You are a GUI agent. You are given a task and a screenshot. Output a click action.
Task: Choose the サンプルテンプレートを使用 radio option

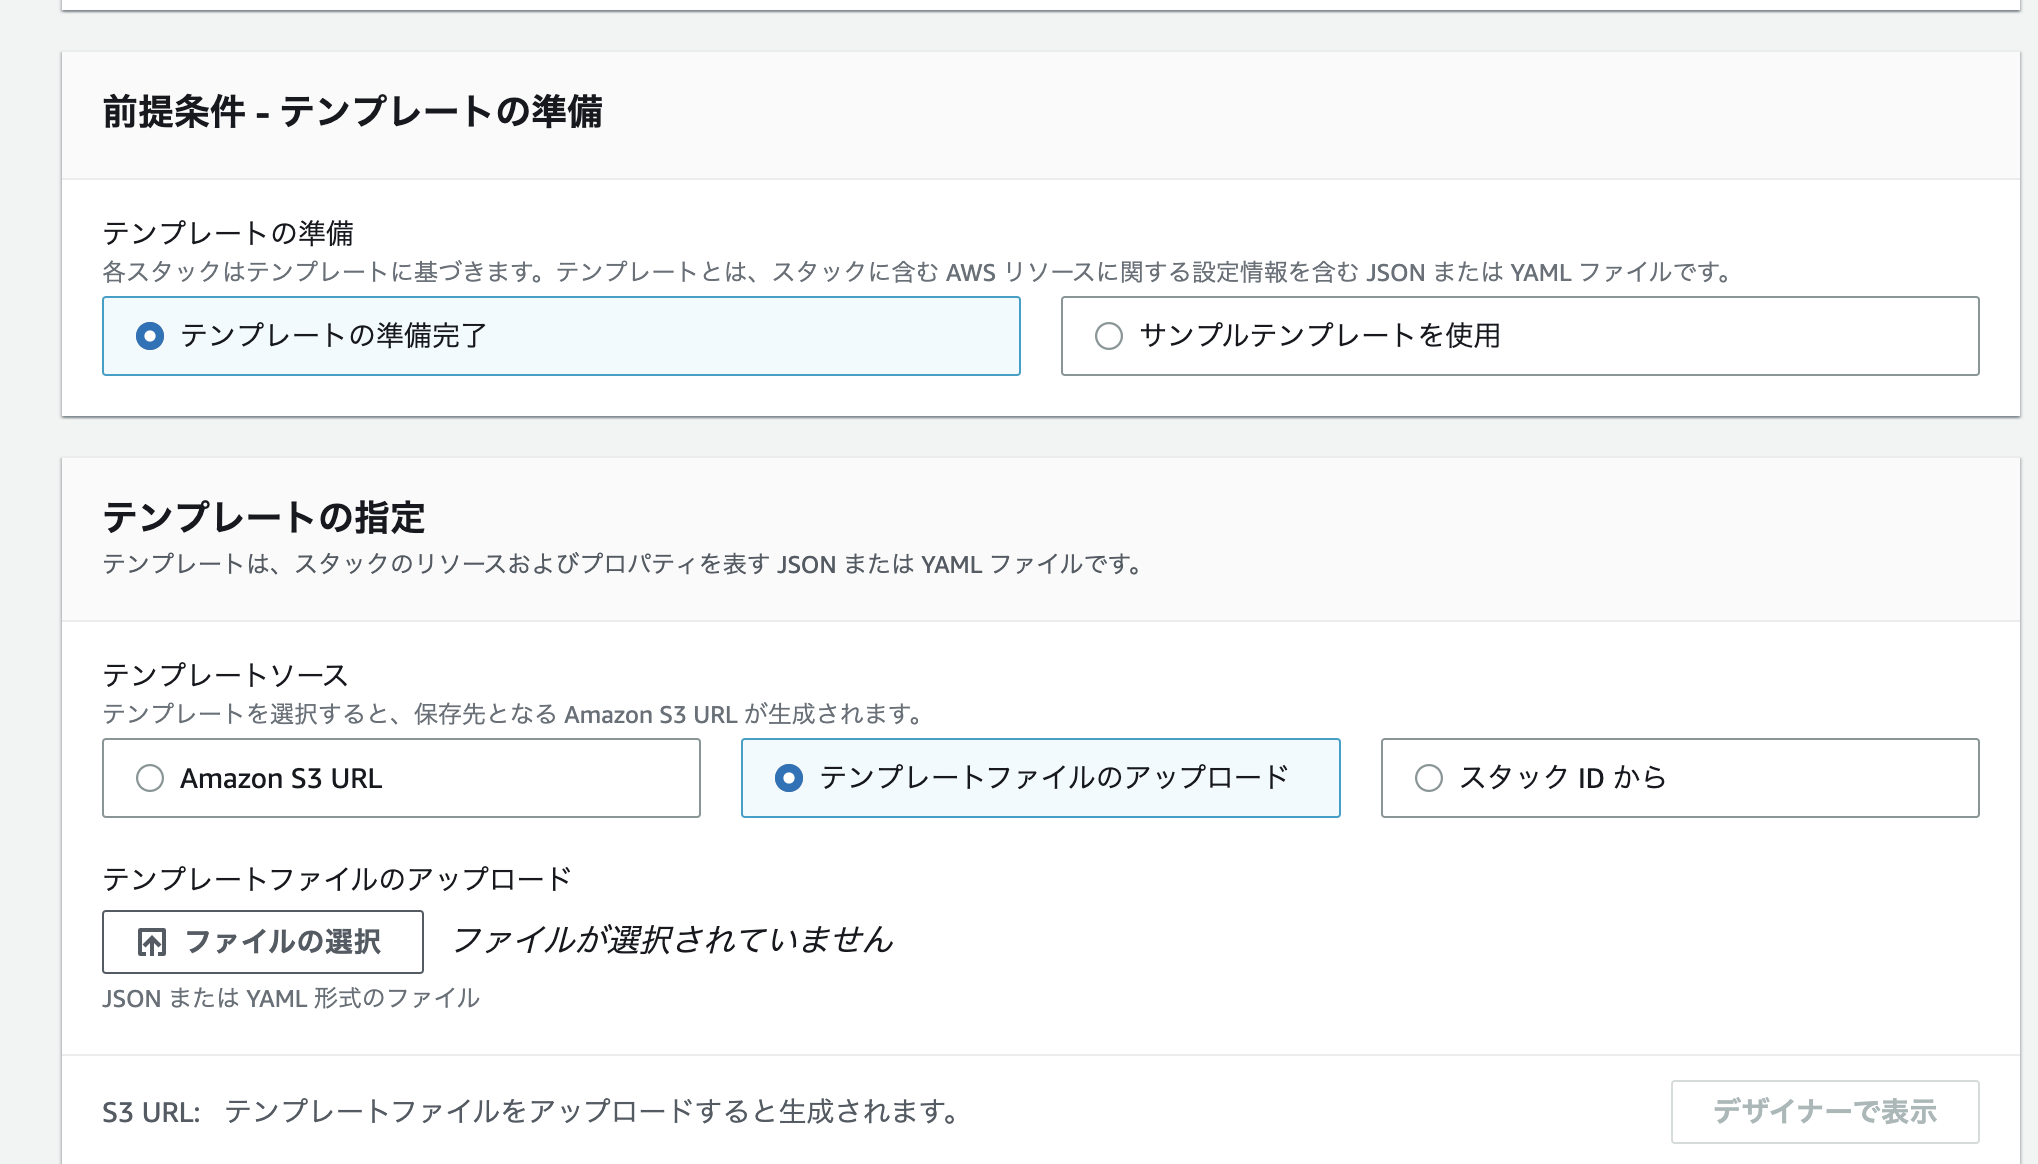point(1520,336)
